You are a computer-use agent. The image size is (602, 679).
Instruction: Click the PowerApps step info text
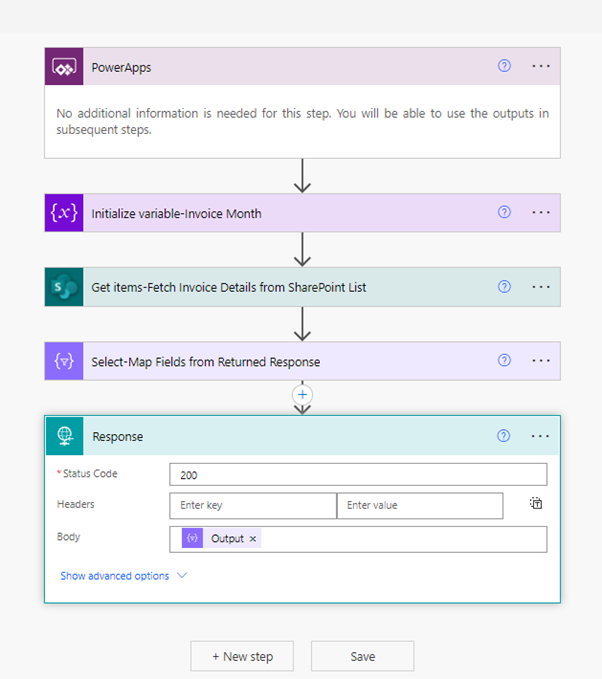click(302, 121)
